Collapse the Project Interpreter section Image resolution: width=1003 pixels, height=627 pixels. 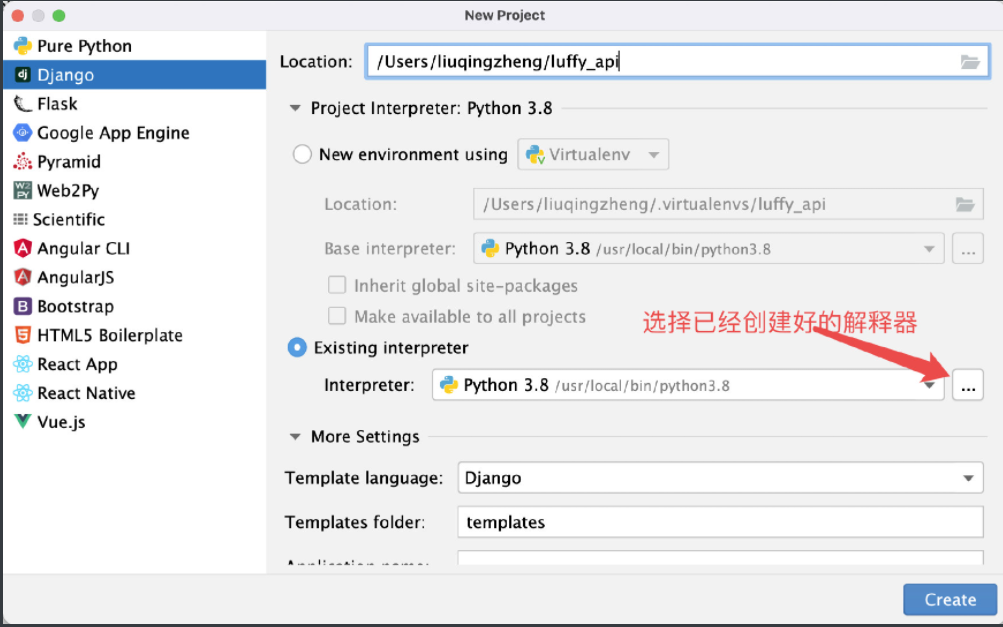(295, 108)
